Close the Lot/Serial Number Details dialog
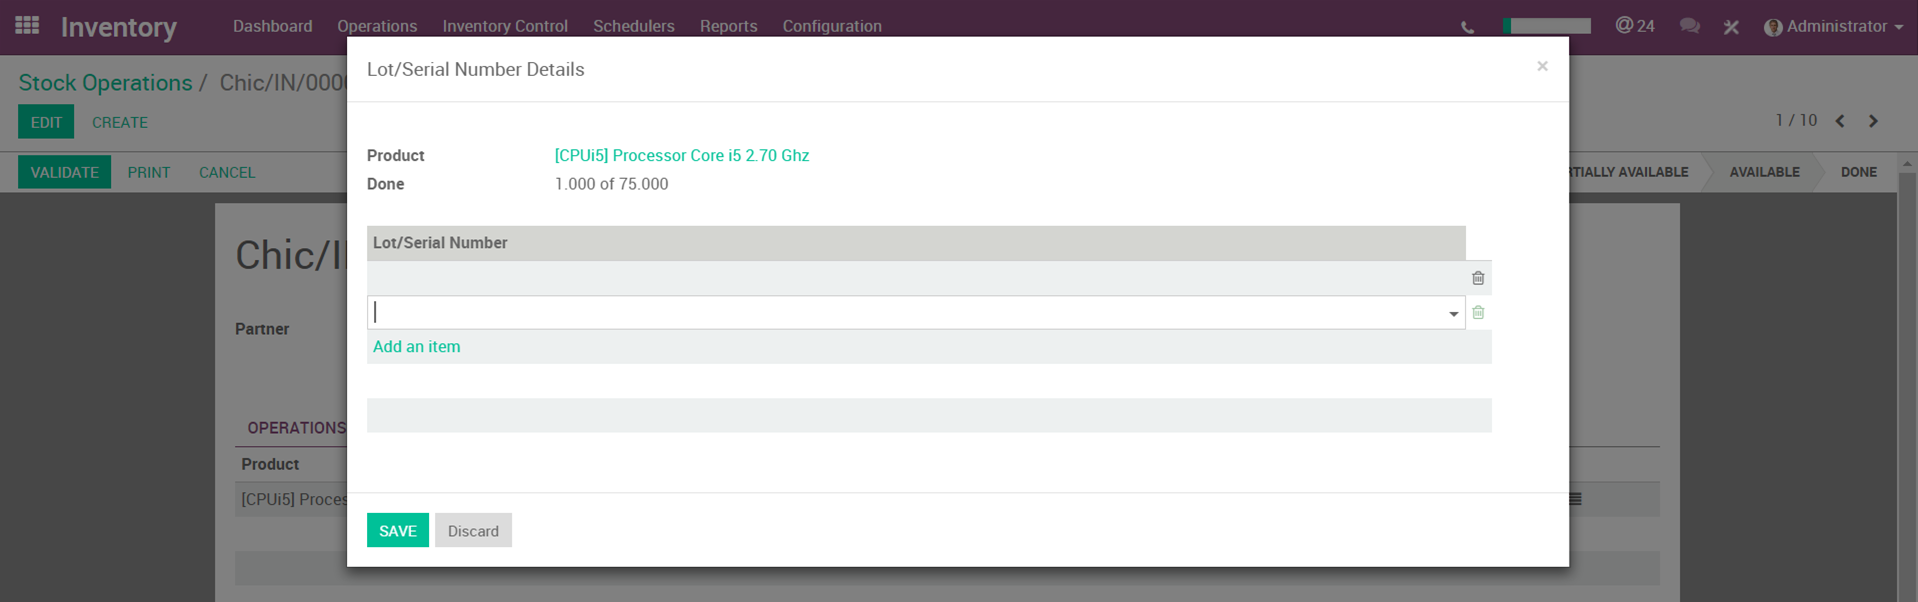Screen dimensions: 1918x602 [1542, 66]
